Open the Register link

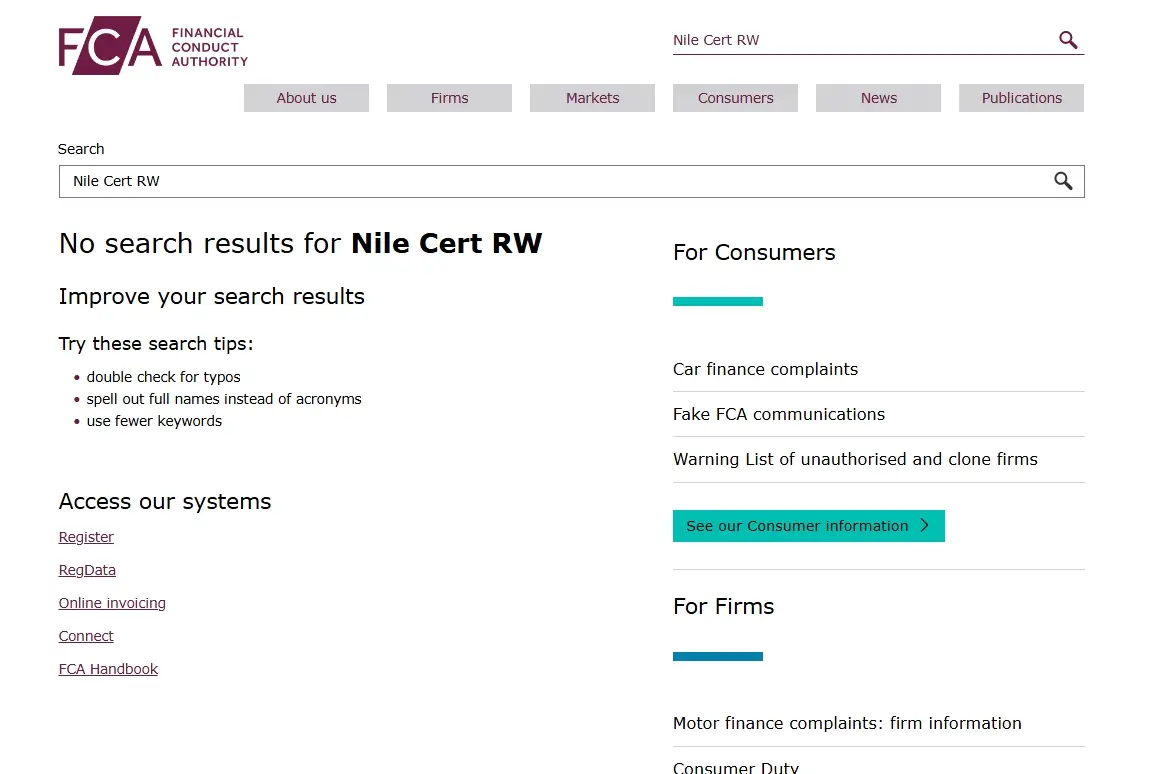[x=86, y=536]
